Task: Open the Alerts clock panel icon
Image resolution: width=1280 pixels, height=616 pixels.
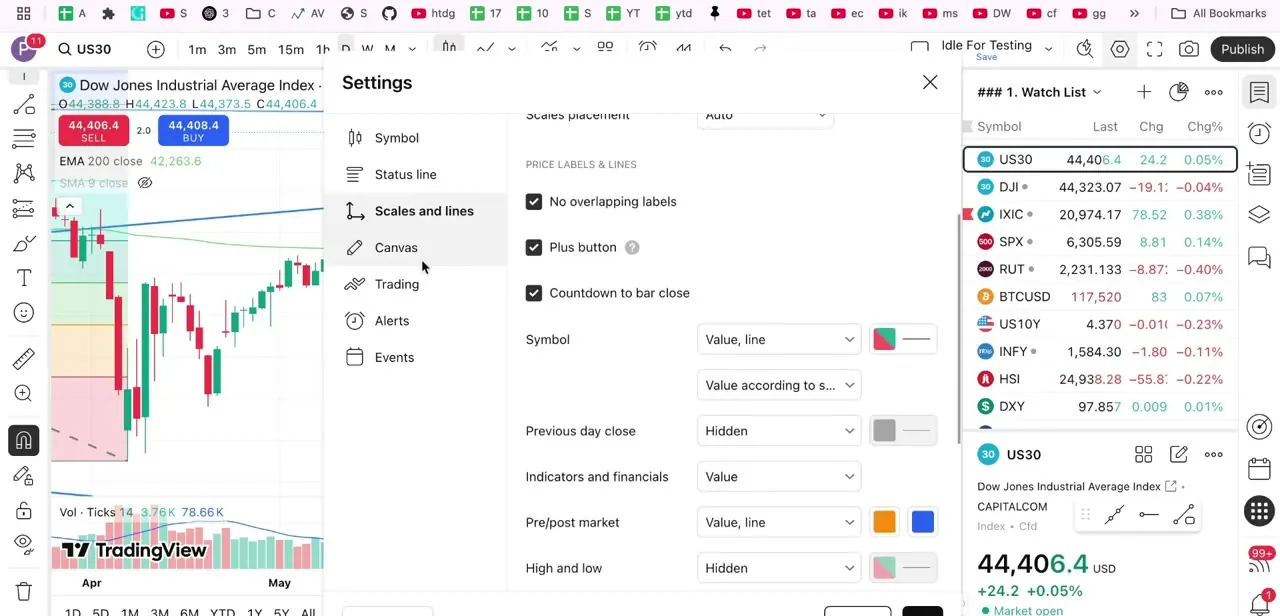Action: click(1259, 133)
